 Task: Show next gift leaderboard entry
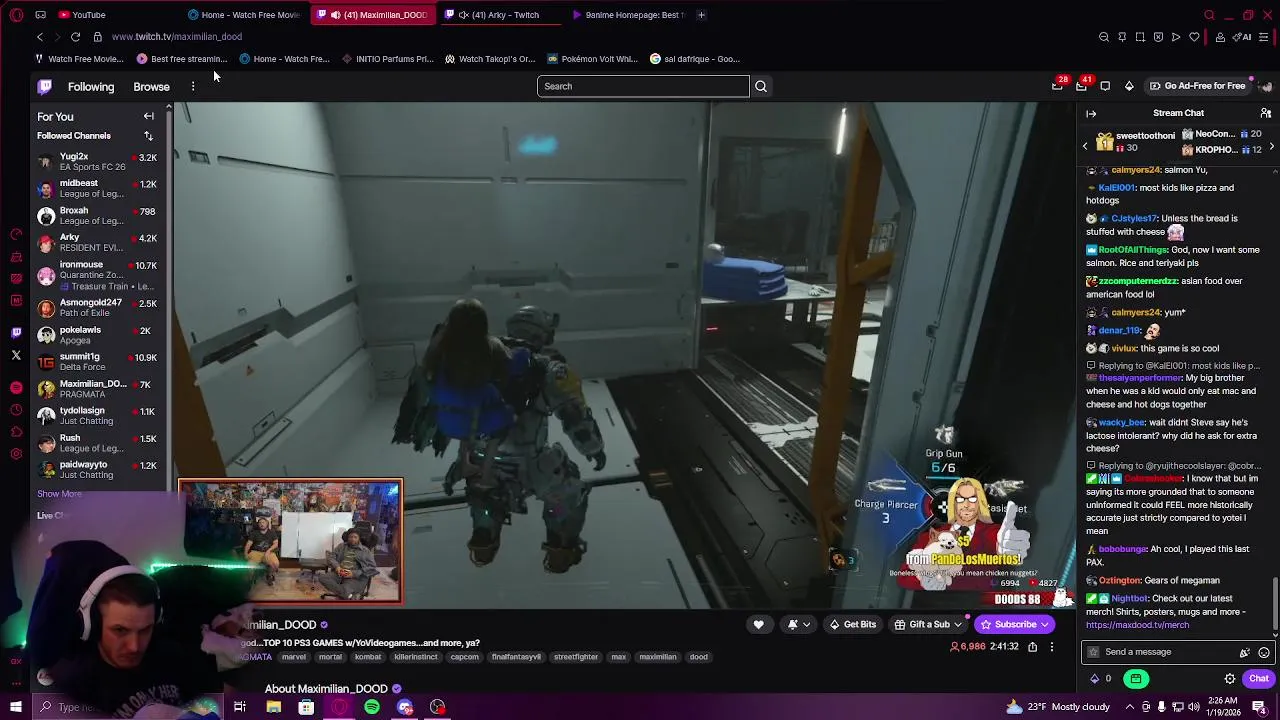(x=1271, y=147)
